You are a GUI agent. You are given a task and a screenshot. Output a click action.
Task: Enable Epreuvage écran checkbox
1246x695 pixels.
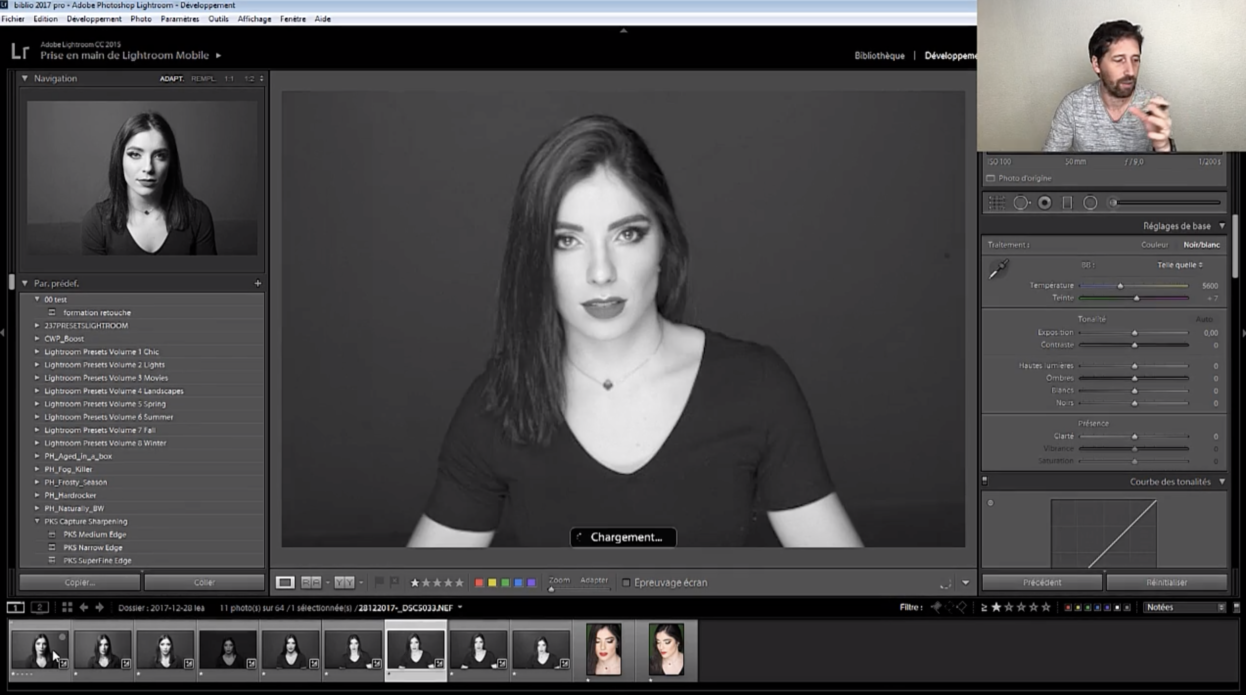(626, 583)
